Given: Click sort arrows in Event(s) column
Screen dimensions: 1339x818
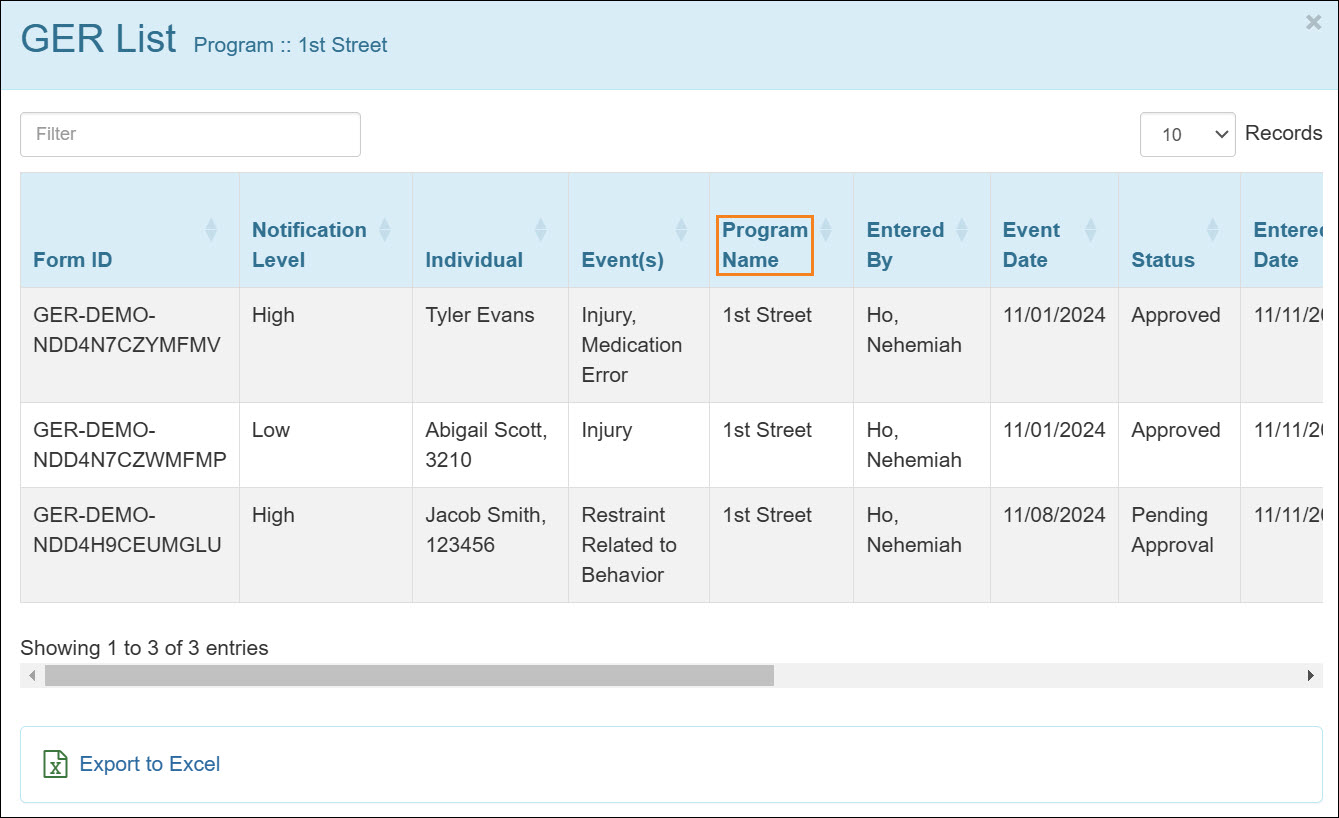Looking at the screenshot, I should [x=682, y=230].
